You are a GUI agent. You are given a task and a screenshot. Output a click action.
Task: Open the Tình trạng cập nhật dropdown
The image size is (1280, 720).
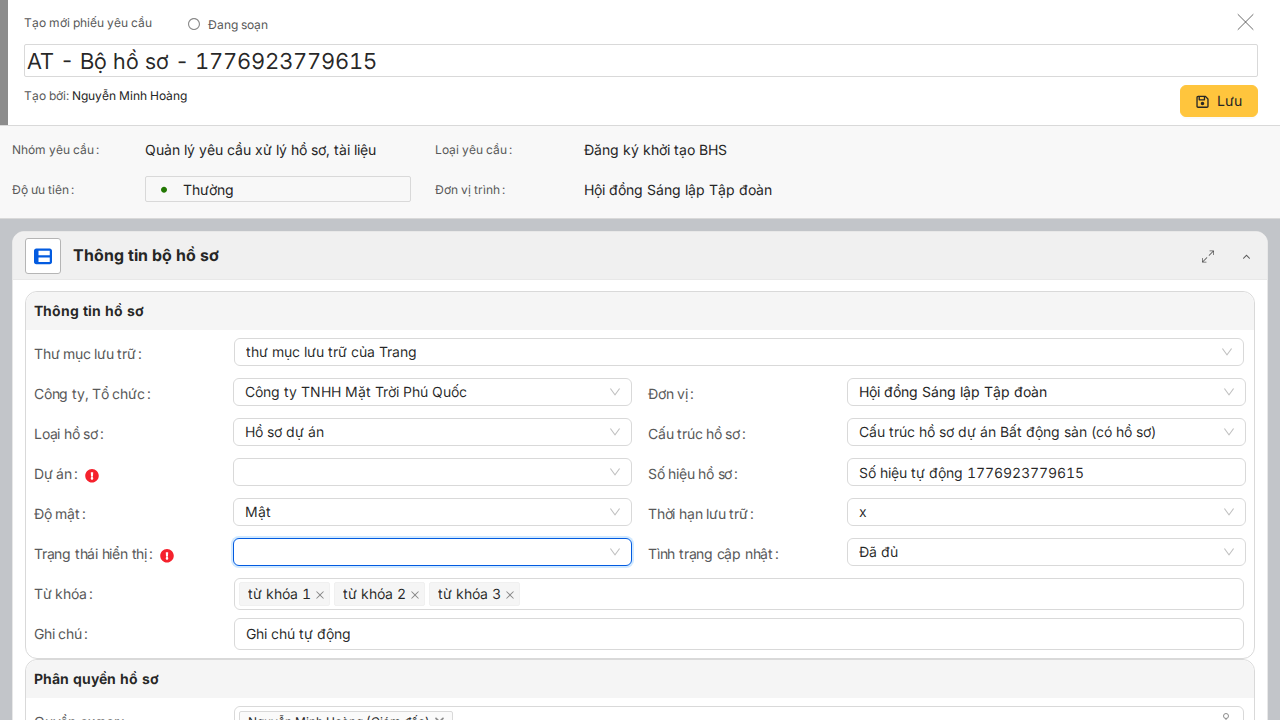[1045, 552]
